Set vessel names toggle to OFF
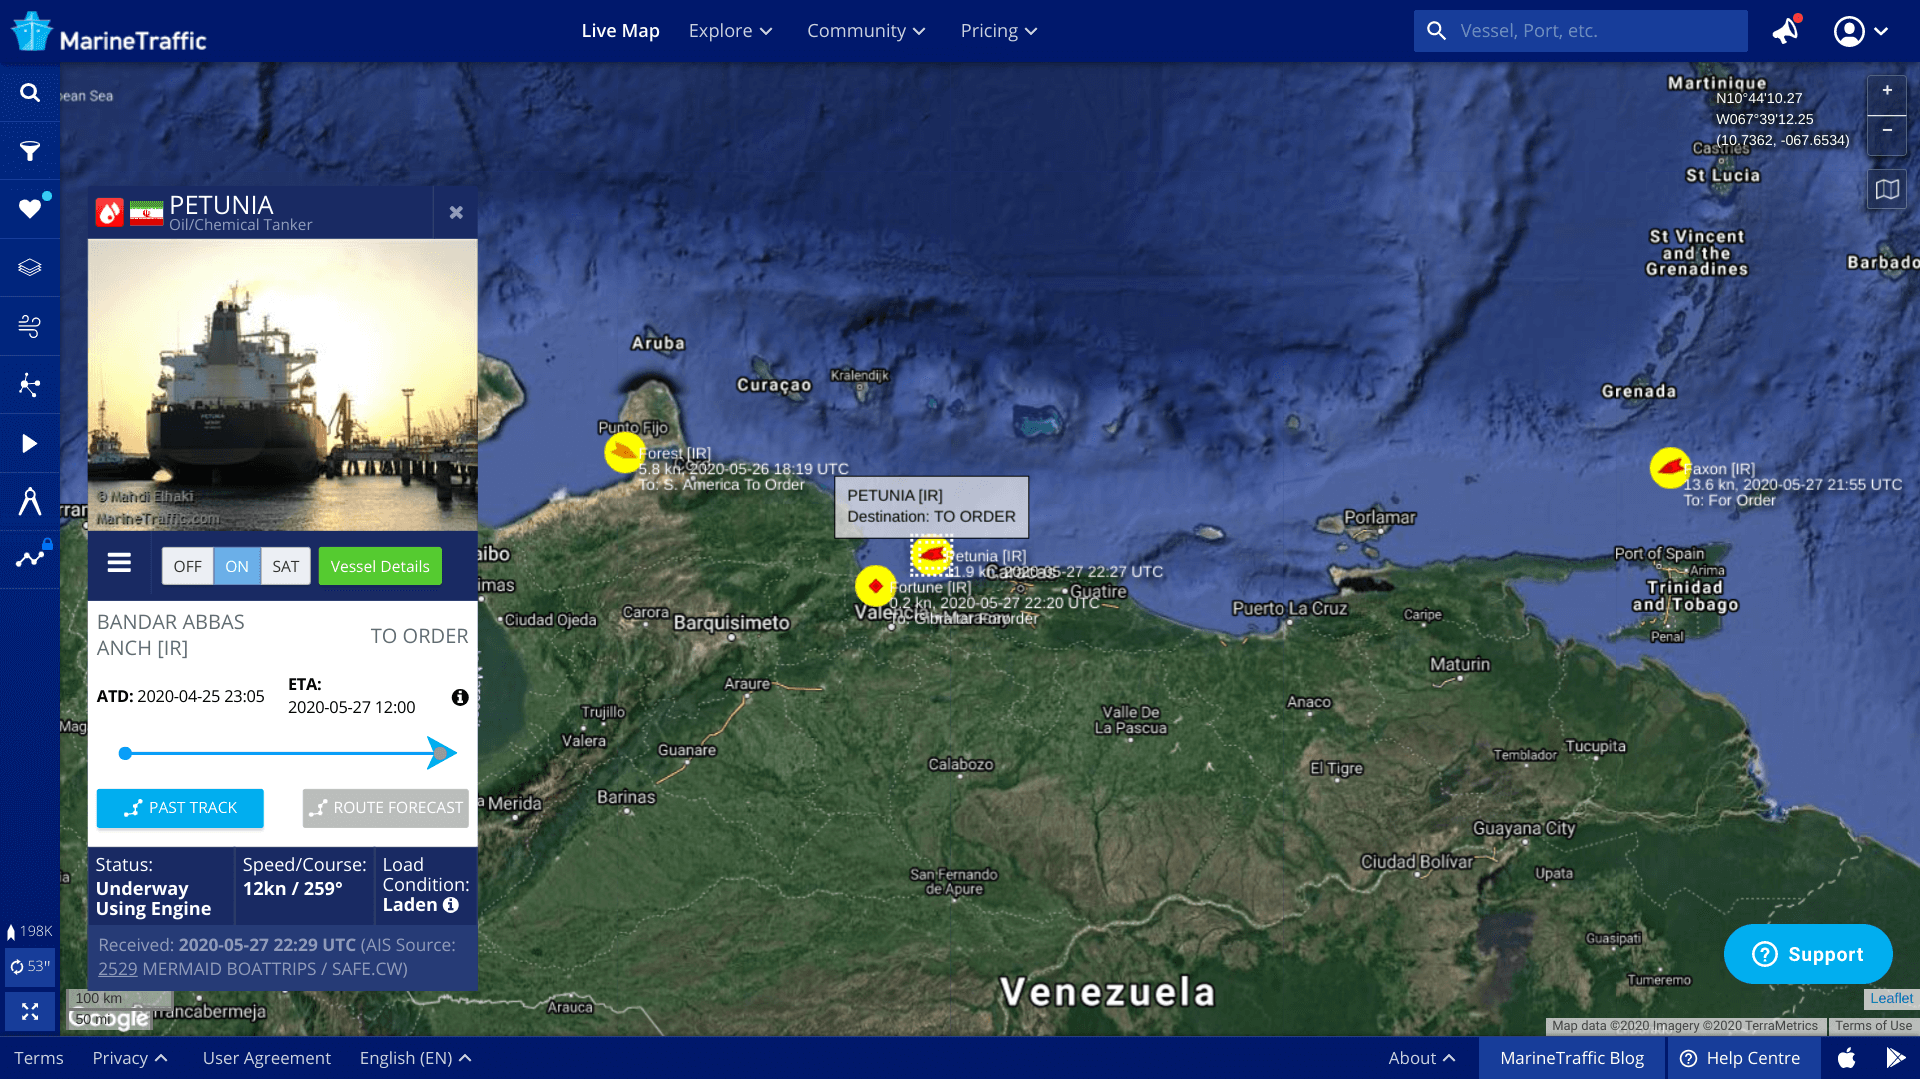Image resolution: width=1920 pixels, height=1079 pixels. pyautogui.click(x=187, y=566)
